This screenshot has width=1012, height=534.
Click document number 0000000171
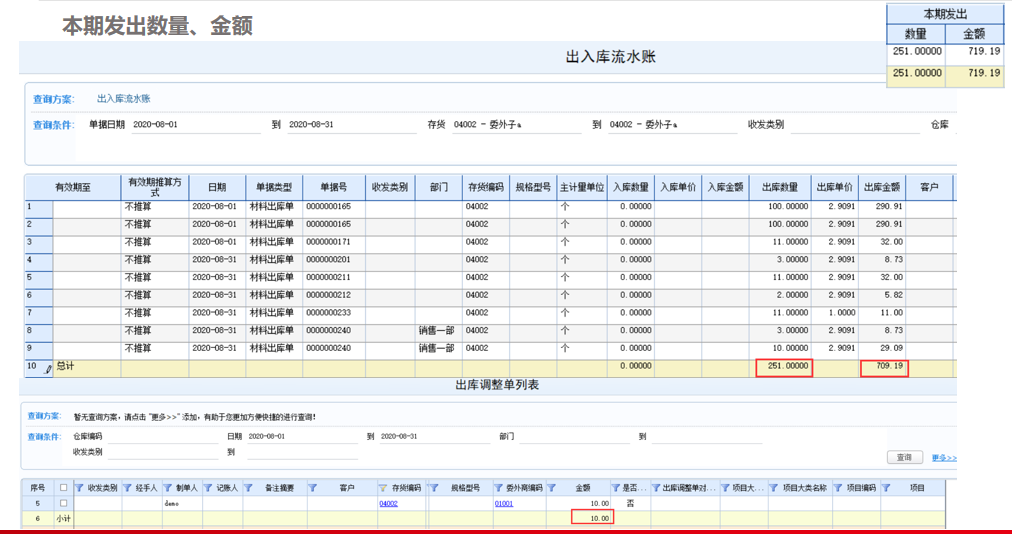pyautogui.click(x=329, y=241)
